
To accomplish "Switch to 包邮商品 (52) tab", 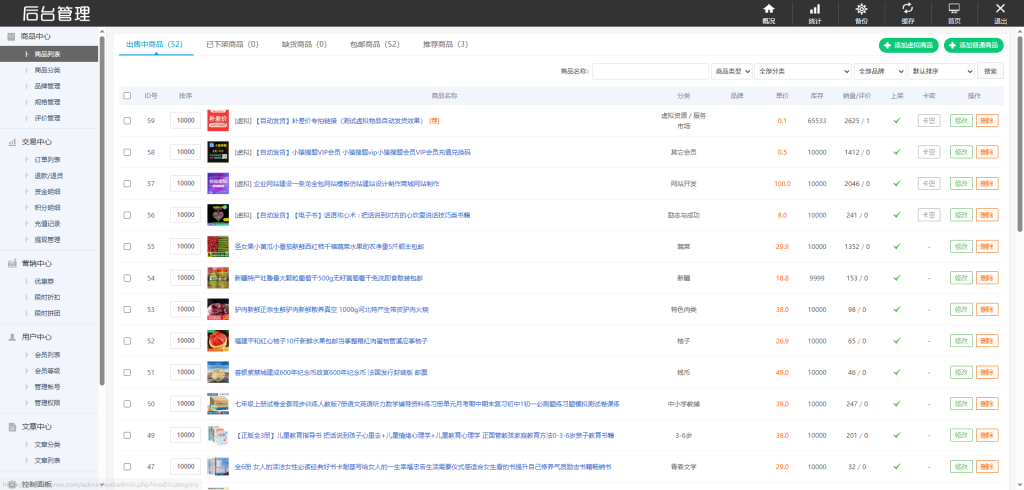I will pyautogui.click(x=375, y=44).
